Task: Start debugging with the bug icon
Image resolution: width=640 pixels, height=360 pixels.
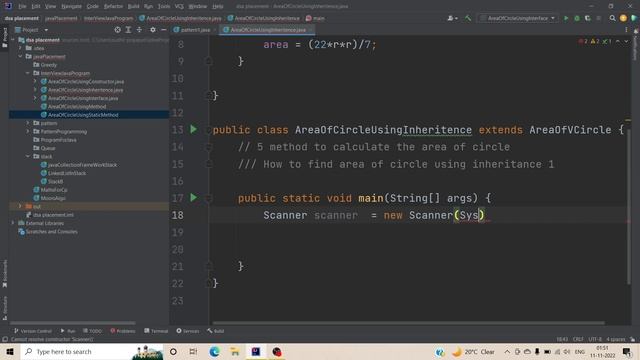Action: click(577, 18)
